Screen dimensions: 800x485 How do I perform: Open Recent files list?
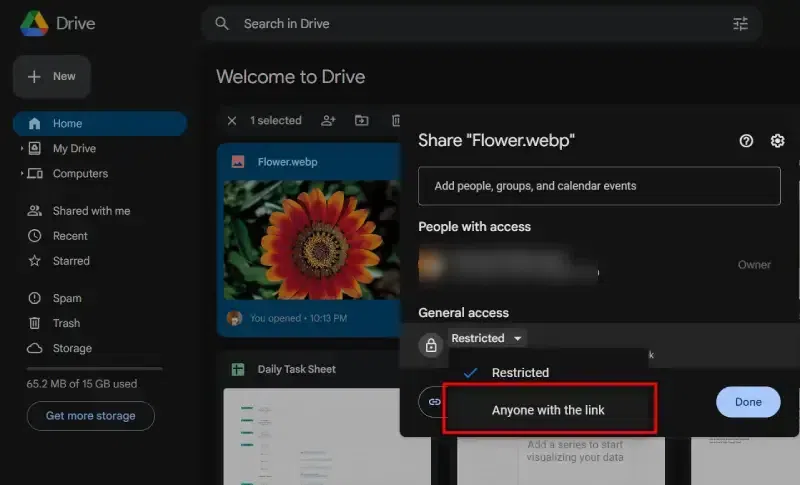[x=70, y=236]
